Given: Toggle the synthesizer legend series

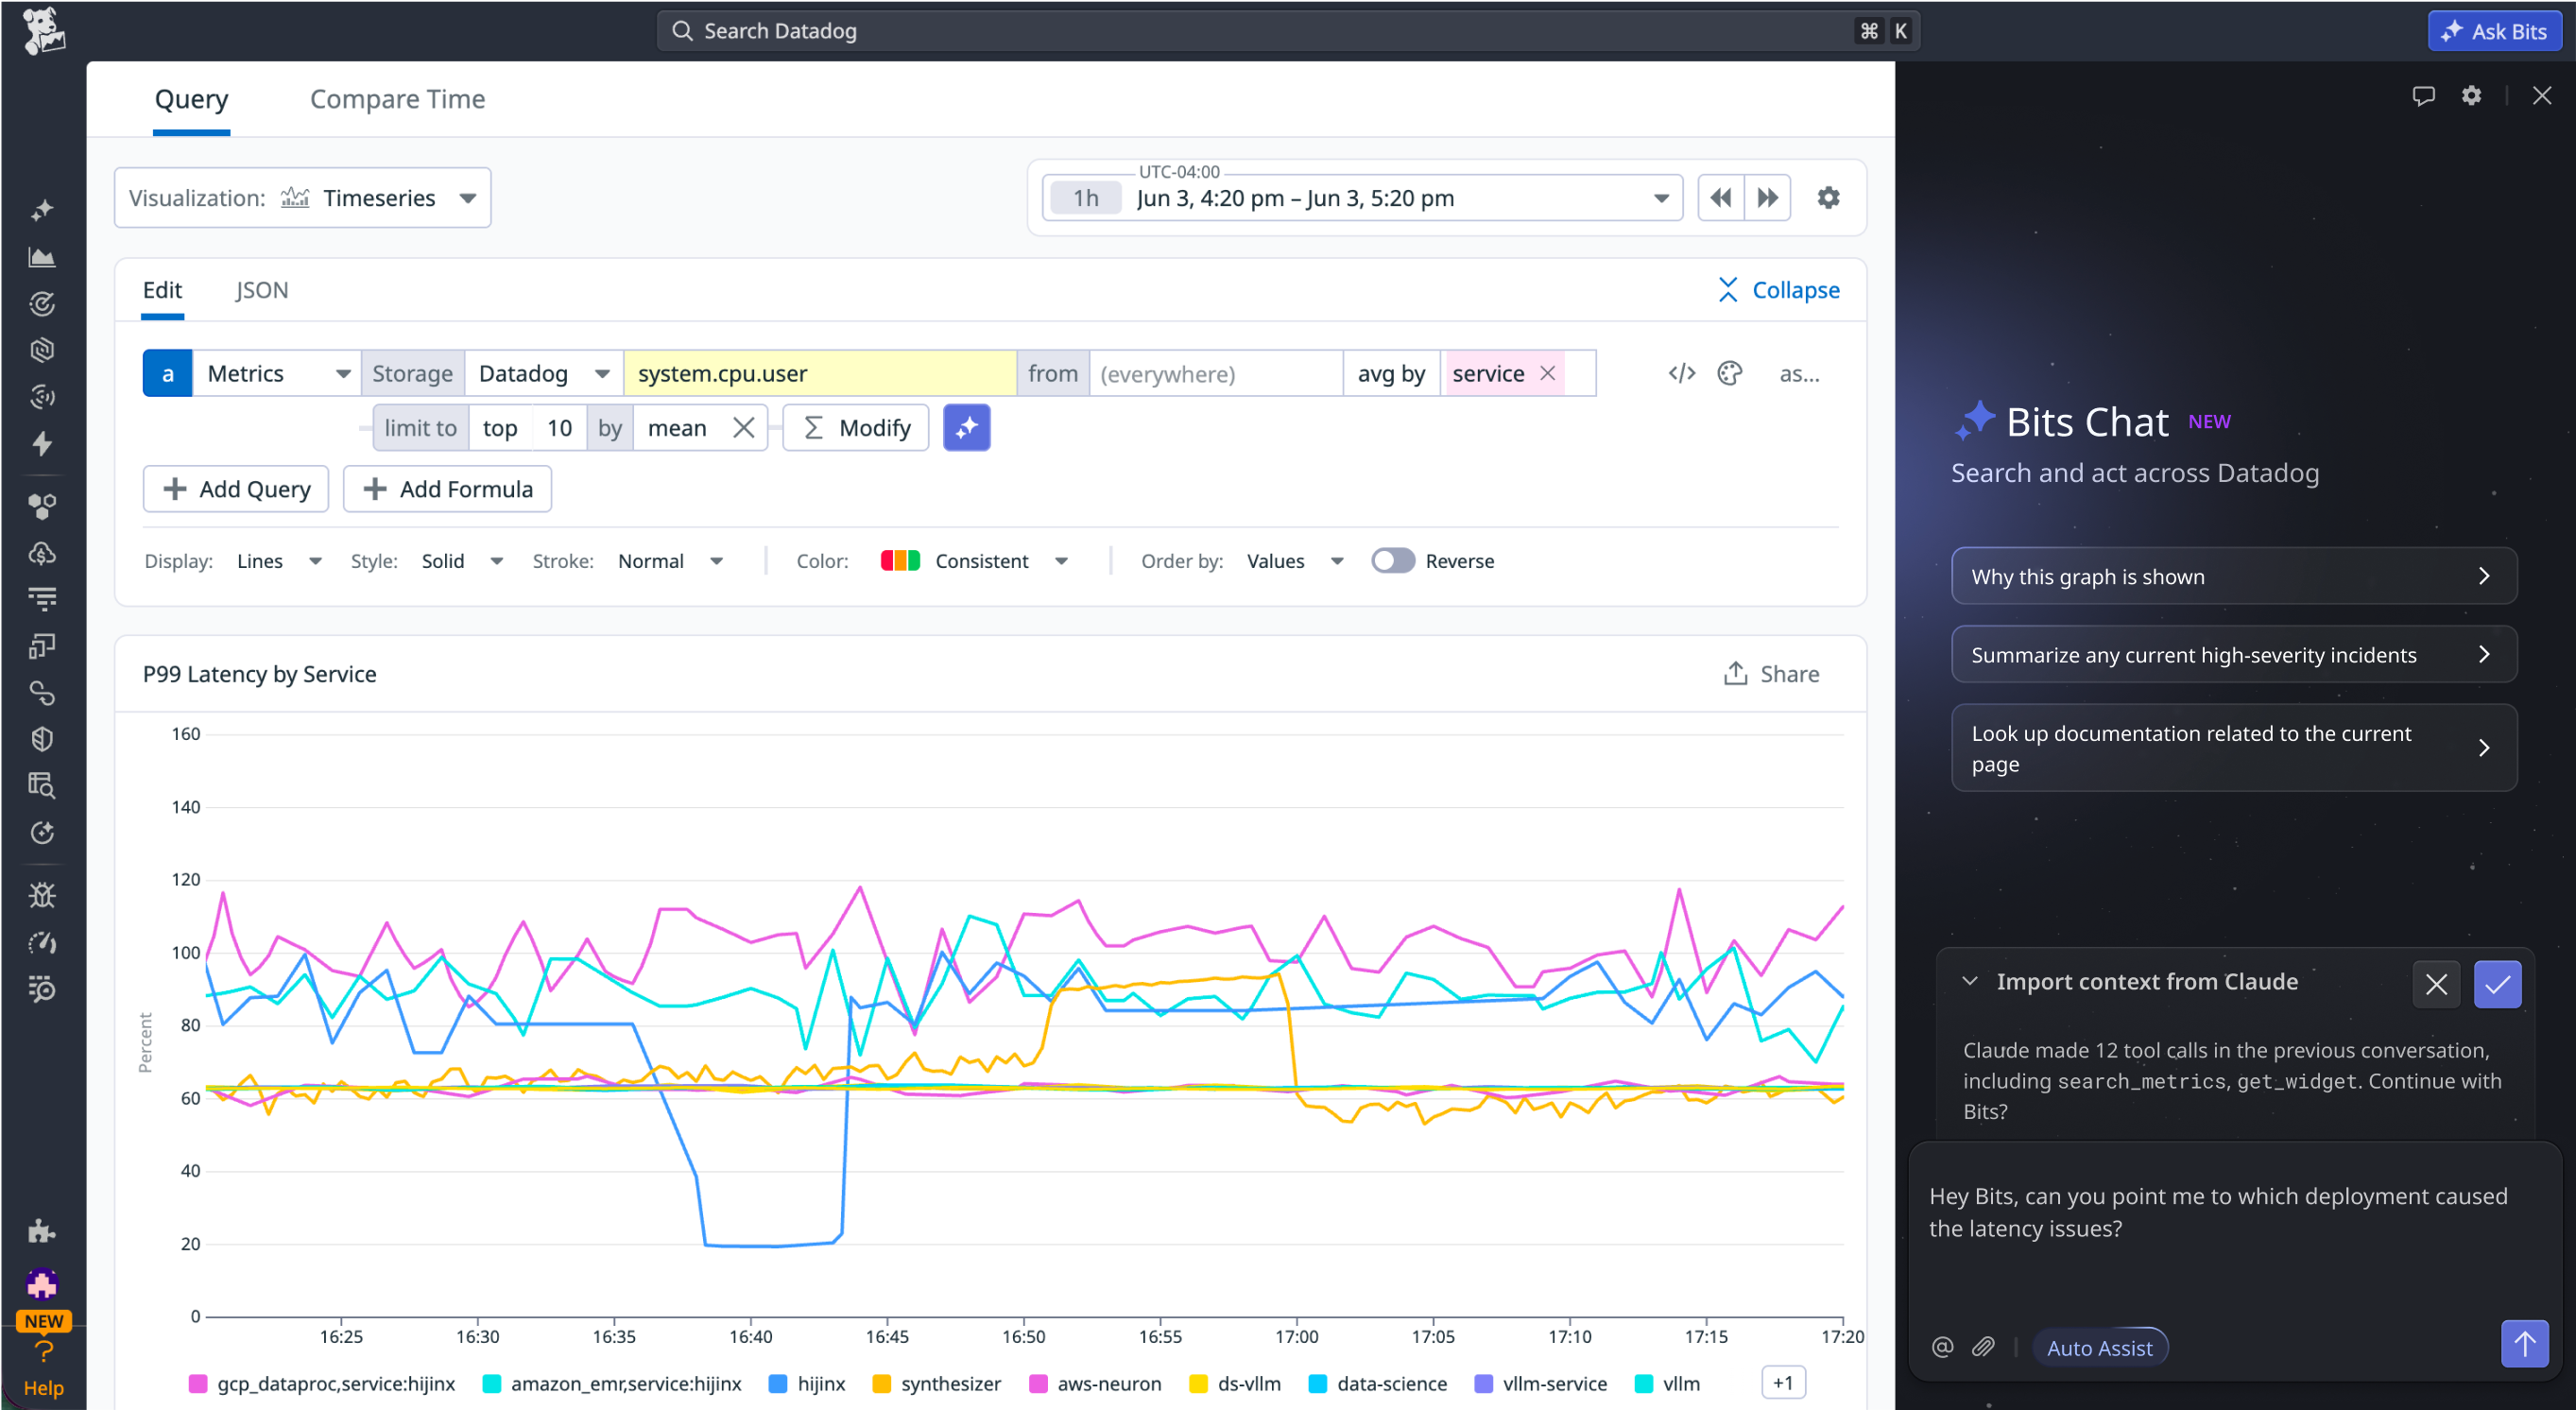Looking at the screenshot, I should pos(936,1384).
